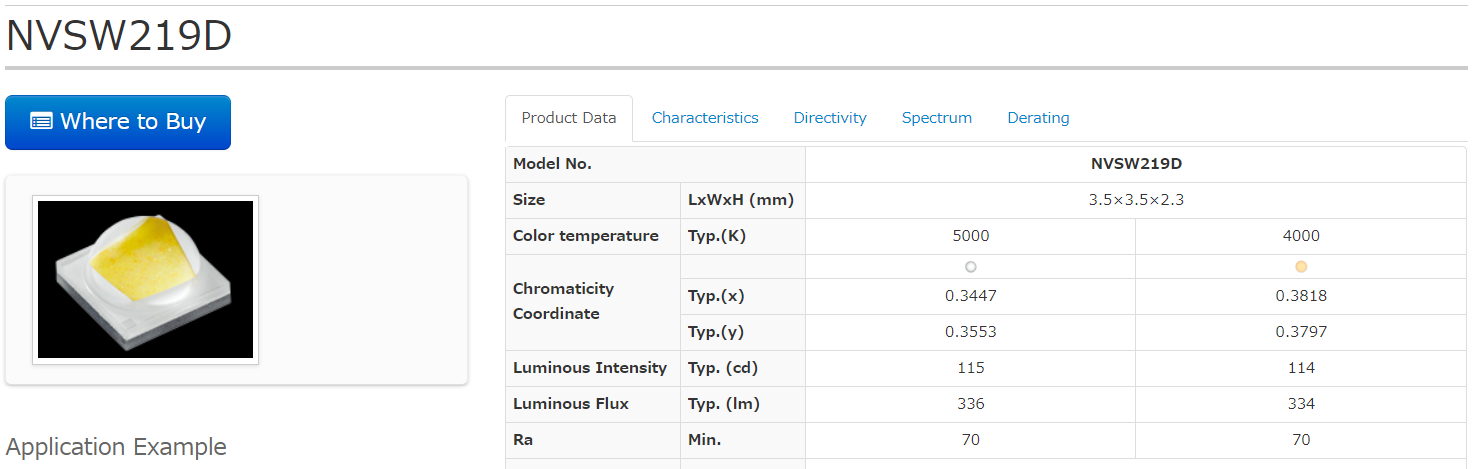
Task: Select the Directivity tab
Action: coord(830,118)
